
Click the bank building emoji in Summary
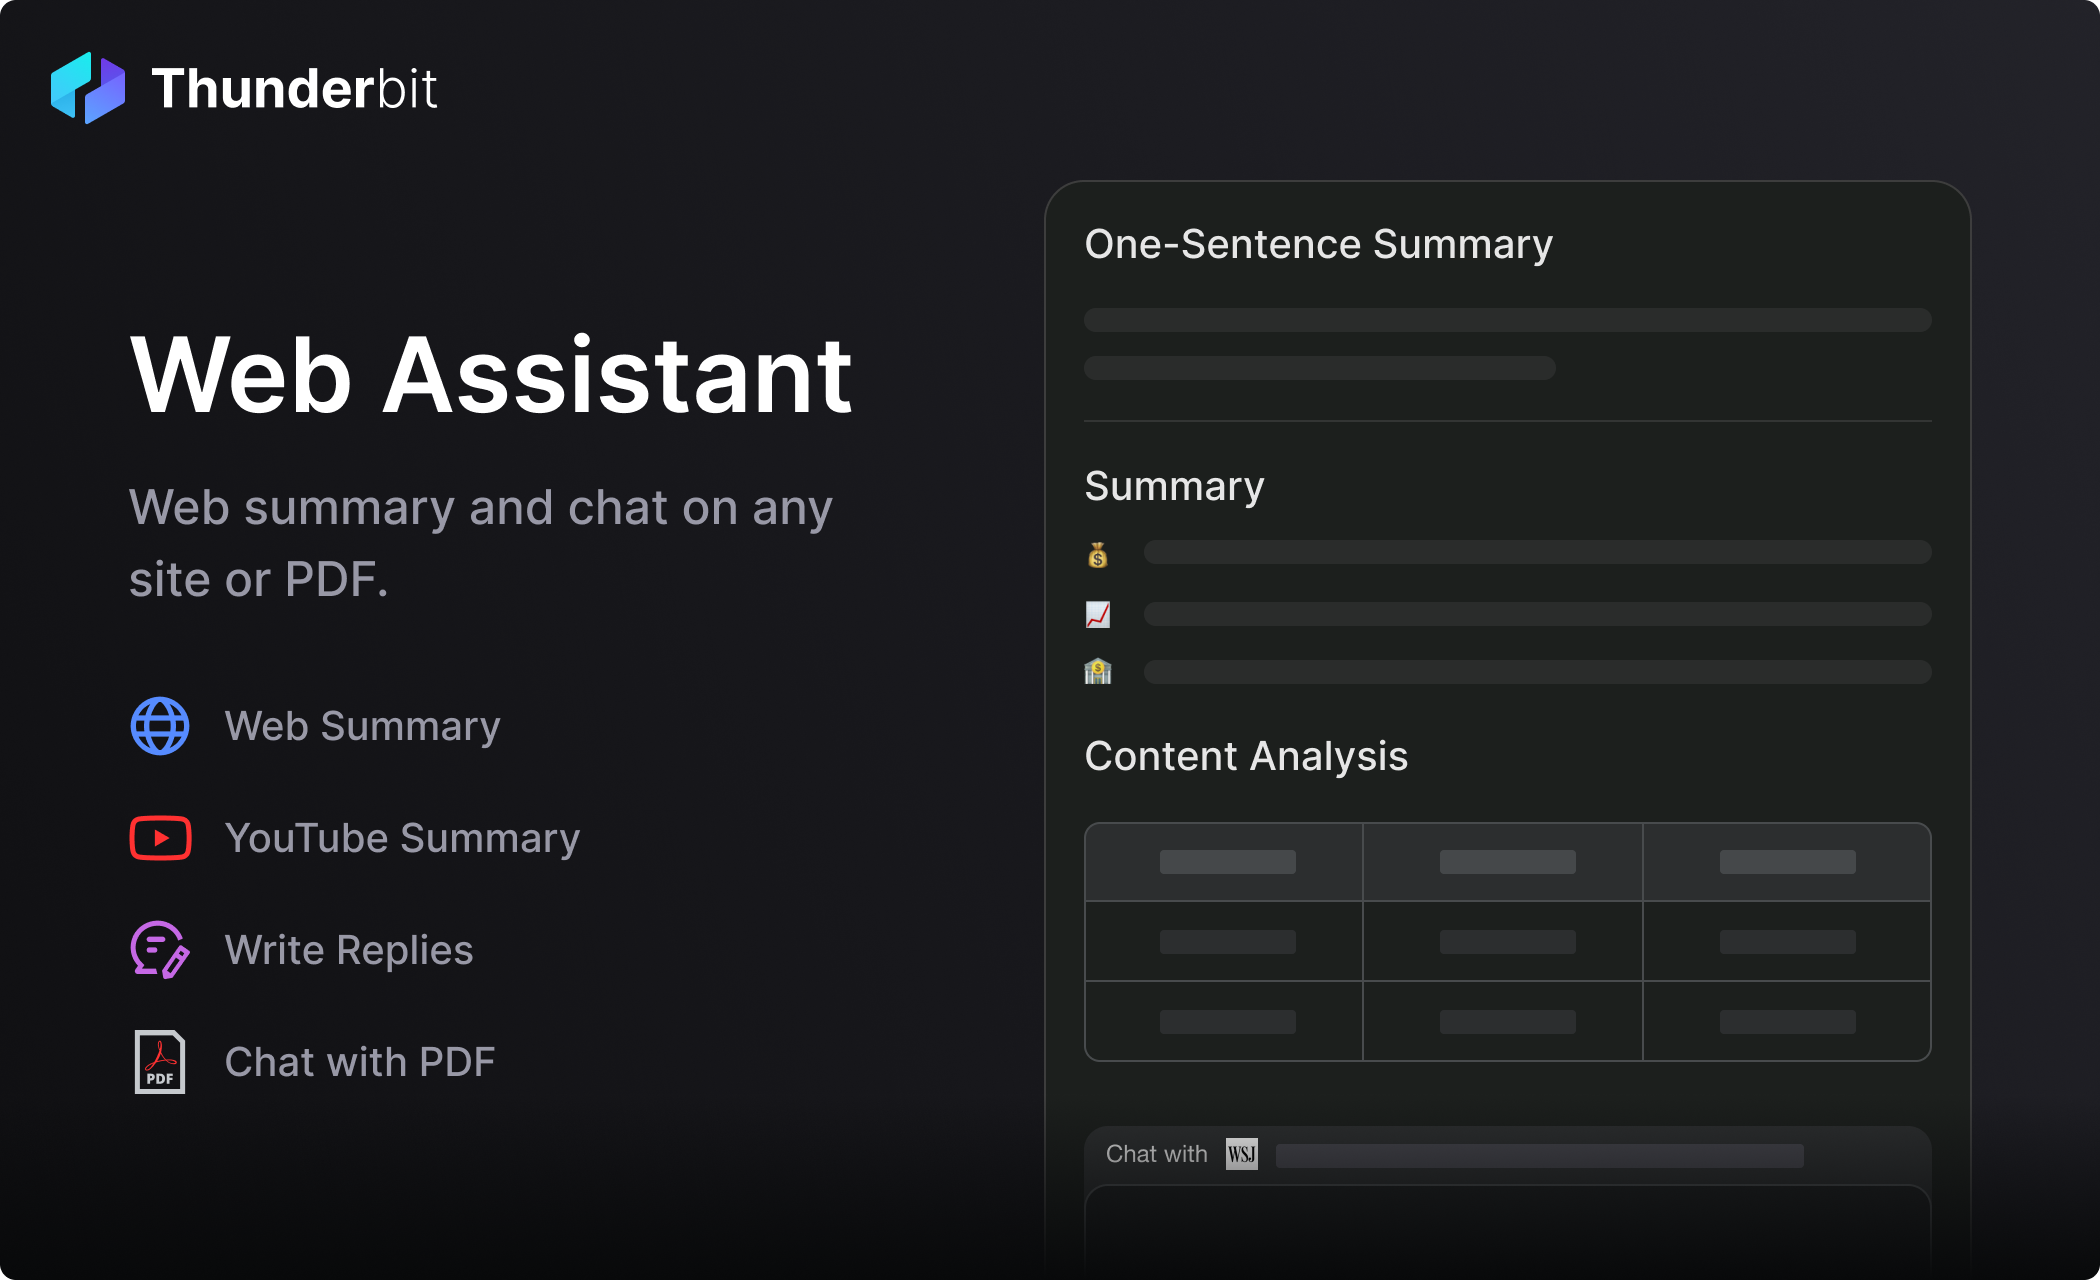1098,671
